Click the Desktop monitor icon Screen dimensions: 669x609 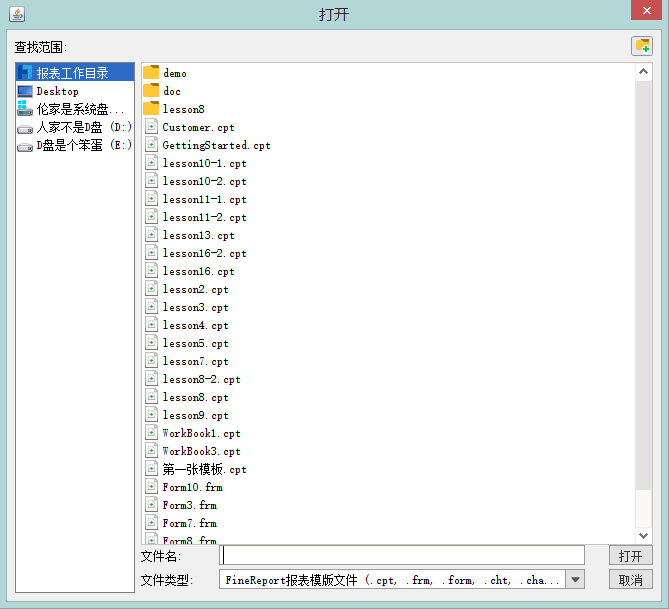(x=25, y=91)
